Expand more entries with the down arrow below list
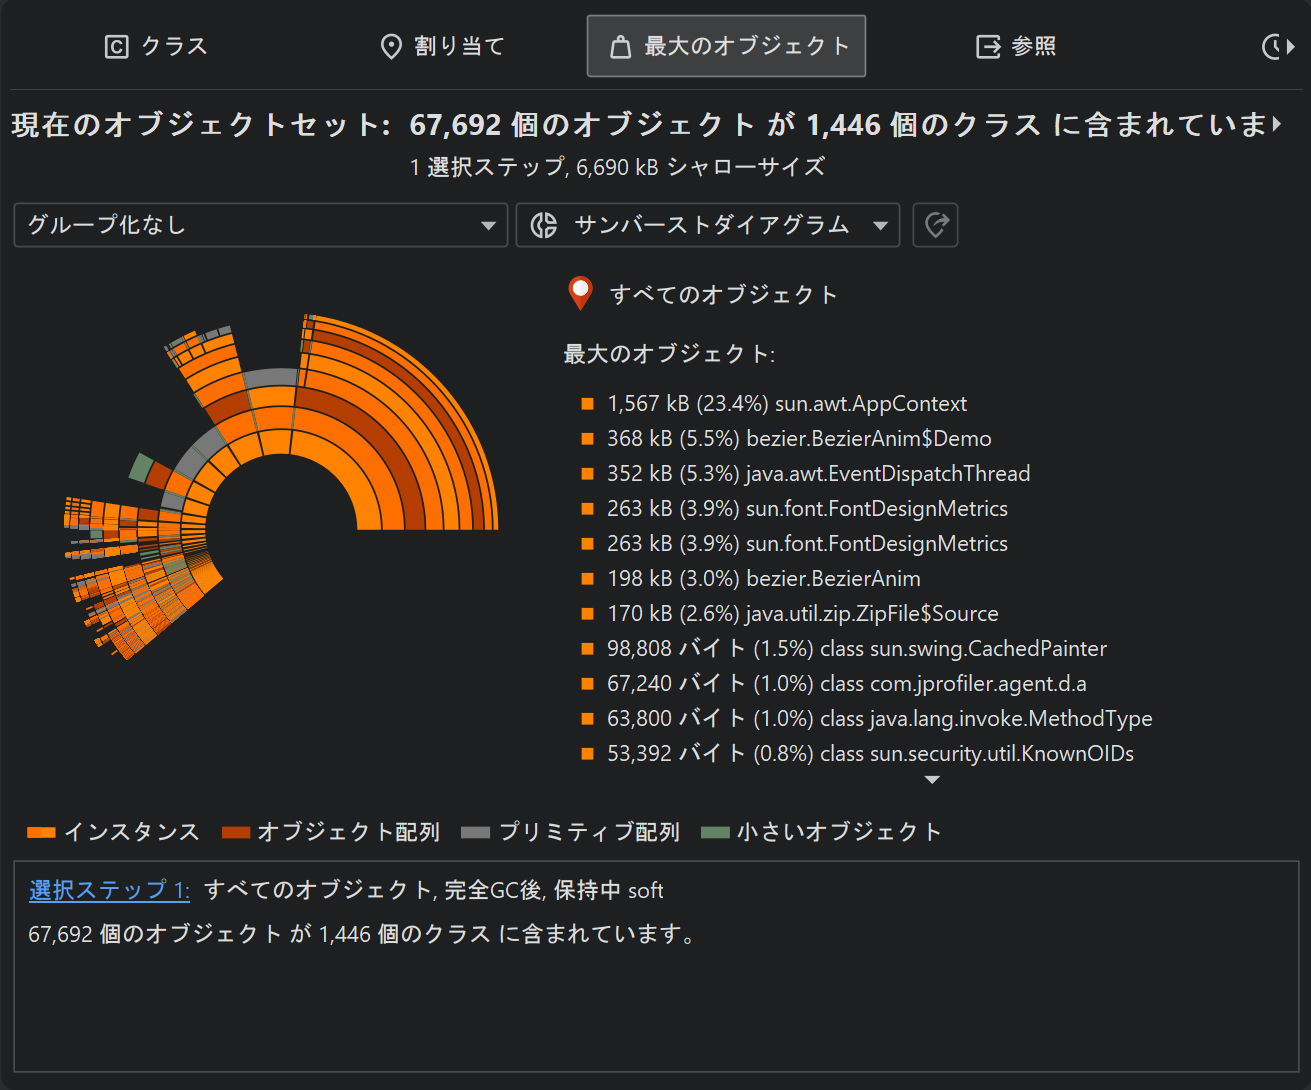 932,780
